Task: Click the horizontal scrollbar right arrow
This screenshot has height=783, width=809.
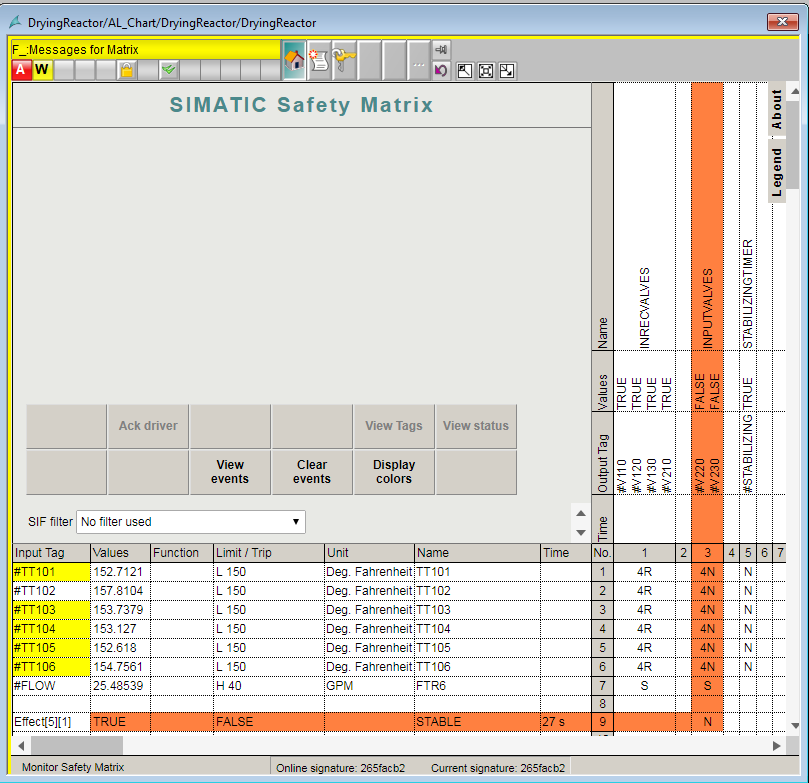Action: (x=776, y=746)
